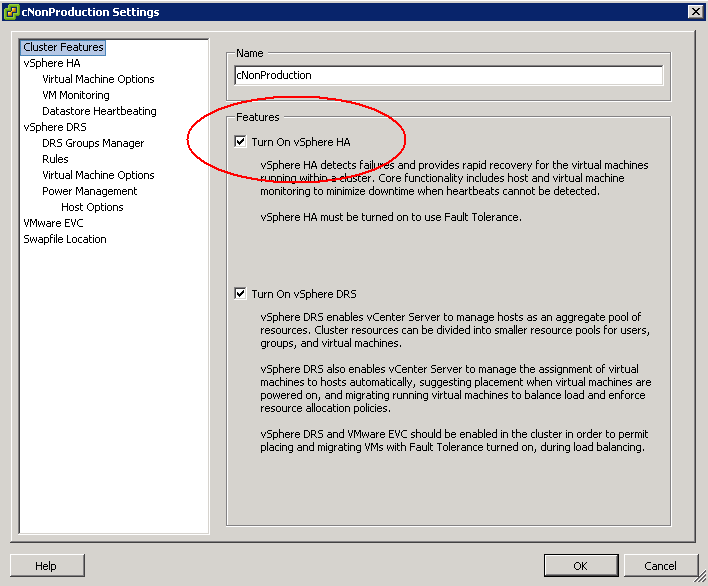Confirm settings with the OK button
This screenshot has width=708, height=586.
pos(581,566)
